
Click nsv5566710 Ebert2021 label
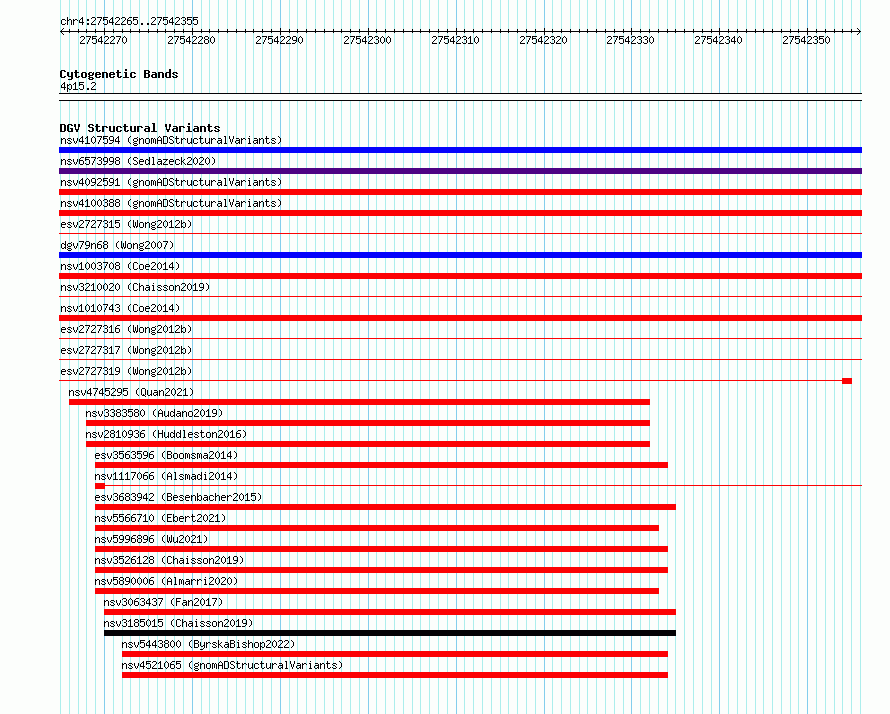click(160, 518)
